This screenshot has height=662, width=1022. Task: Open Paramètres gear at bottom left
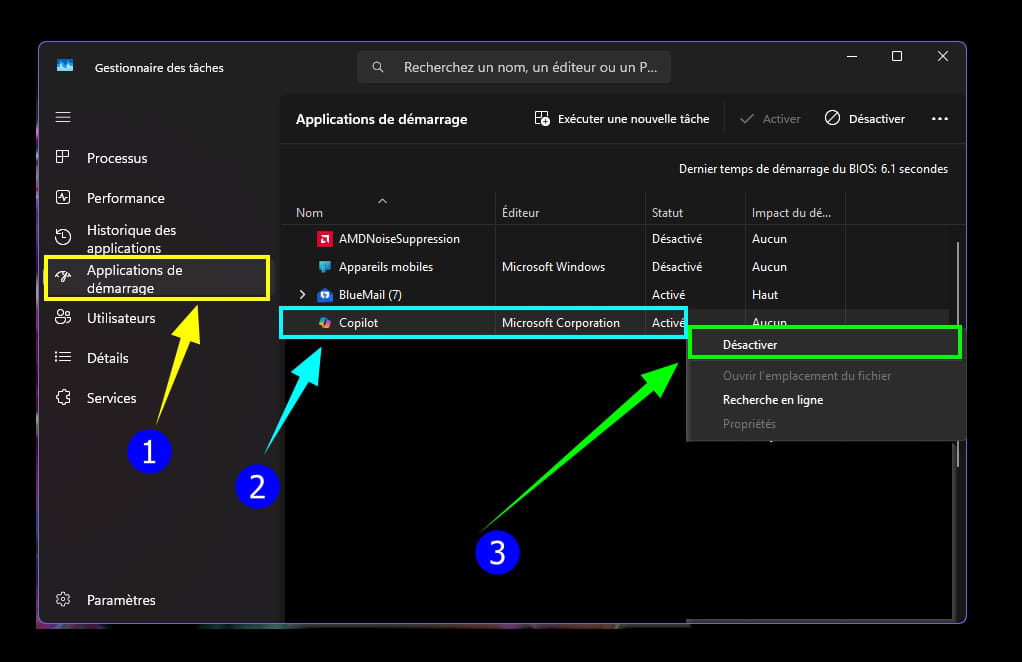pos(63,600)
